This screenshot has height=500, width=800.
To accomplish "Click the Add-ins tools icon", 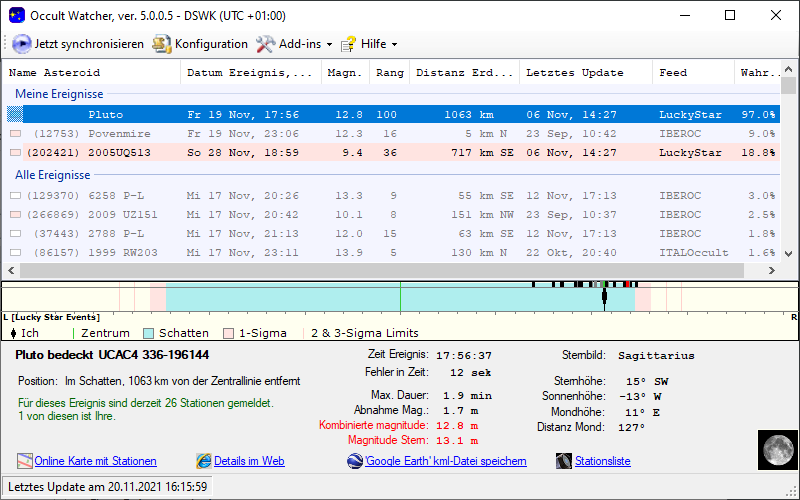I will 265,44.
